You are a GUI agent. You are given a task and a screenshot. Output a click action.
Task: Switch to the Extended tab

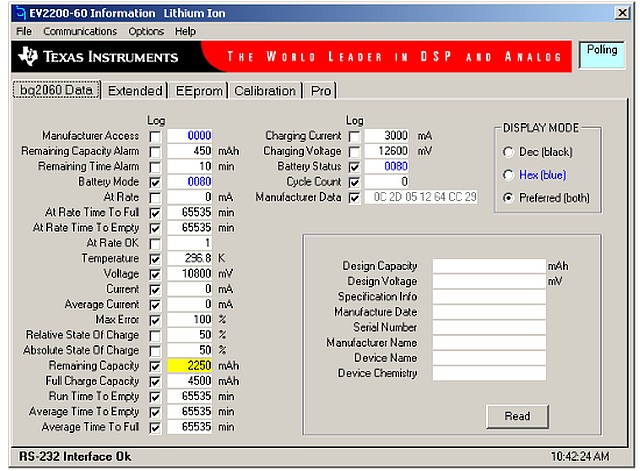click(135, 91)
